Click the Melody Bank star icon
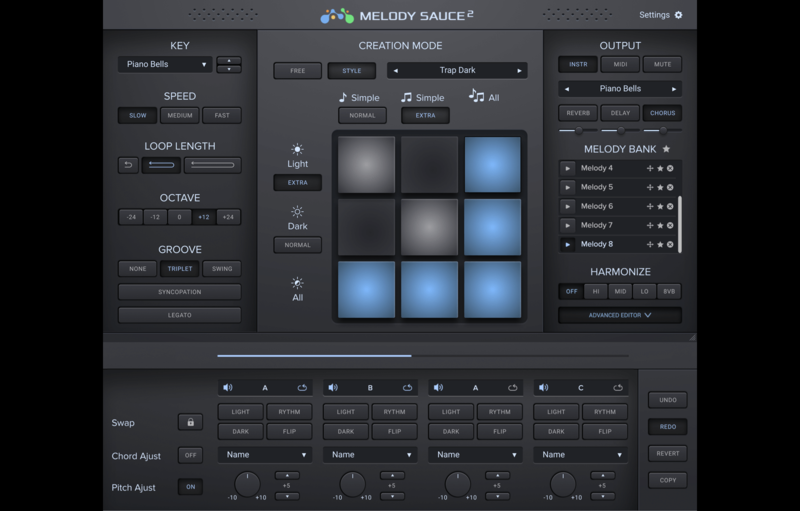The image size is (800, 511). click(666, 149)
